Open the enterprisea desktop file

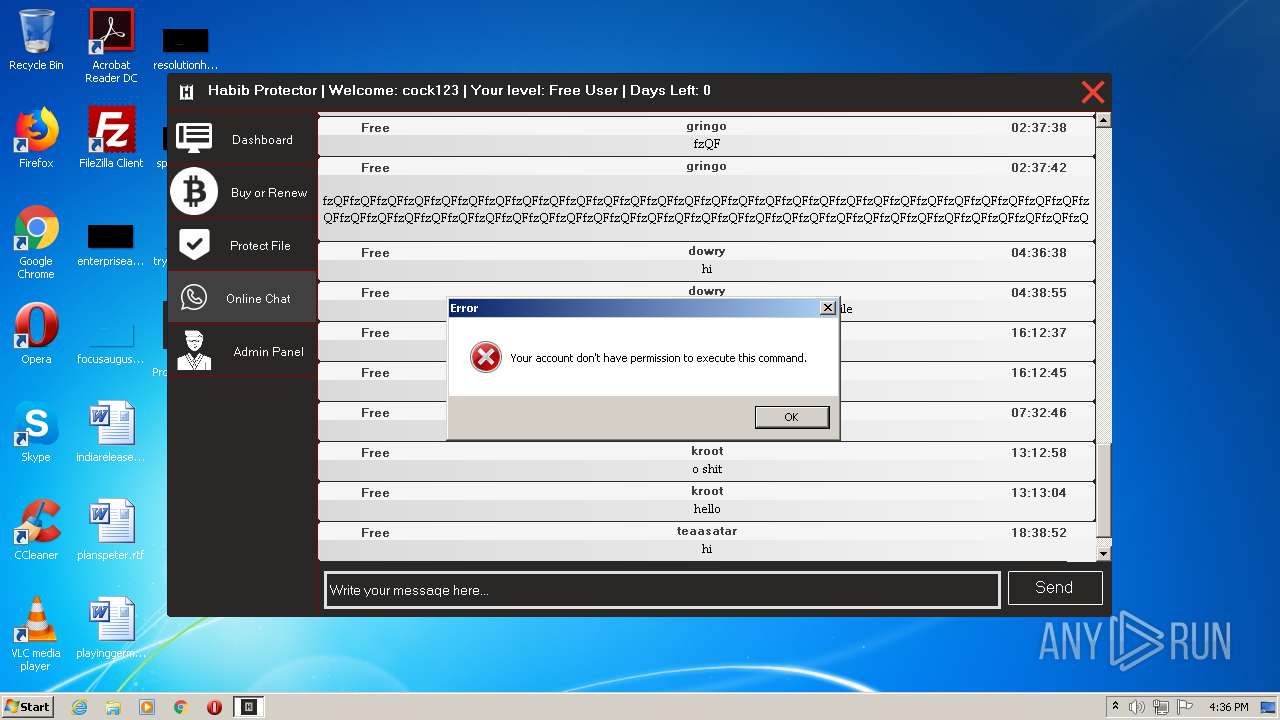pos(111,244)
